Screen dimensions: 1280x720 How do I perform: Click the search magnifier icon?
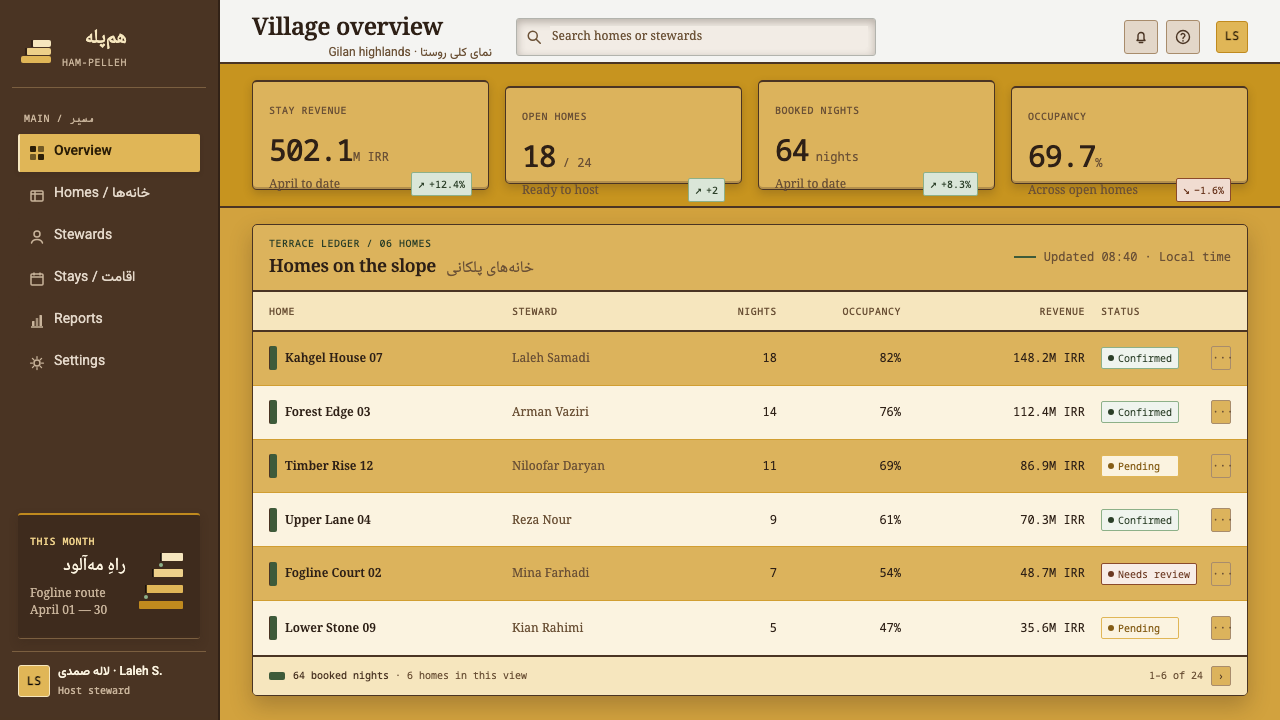coord(534,37)
